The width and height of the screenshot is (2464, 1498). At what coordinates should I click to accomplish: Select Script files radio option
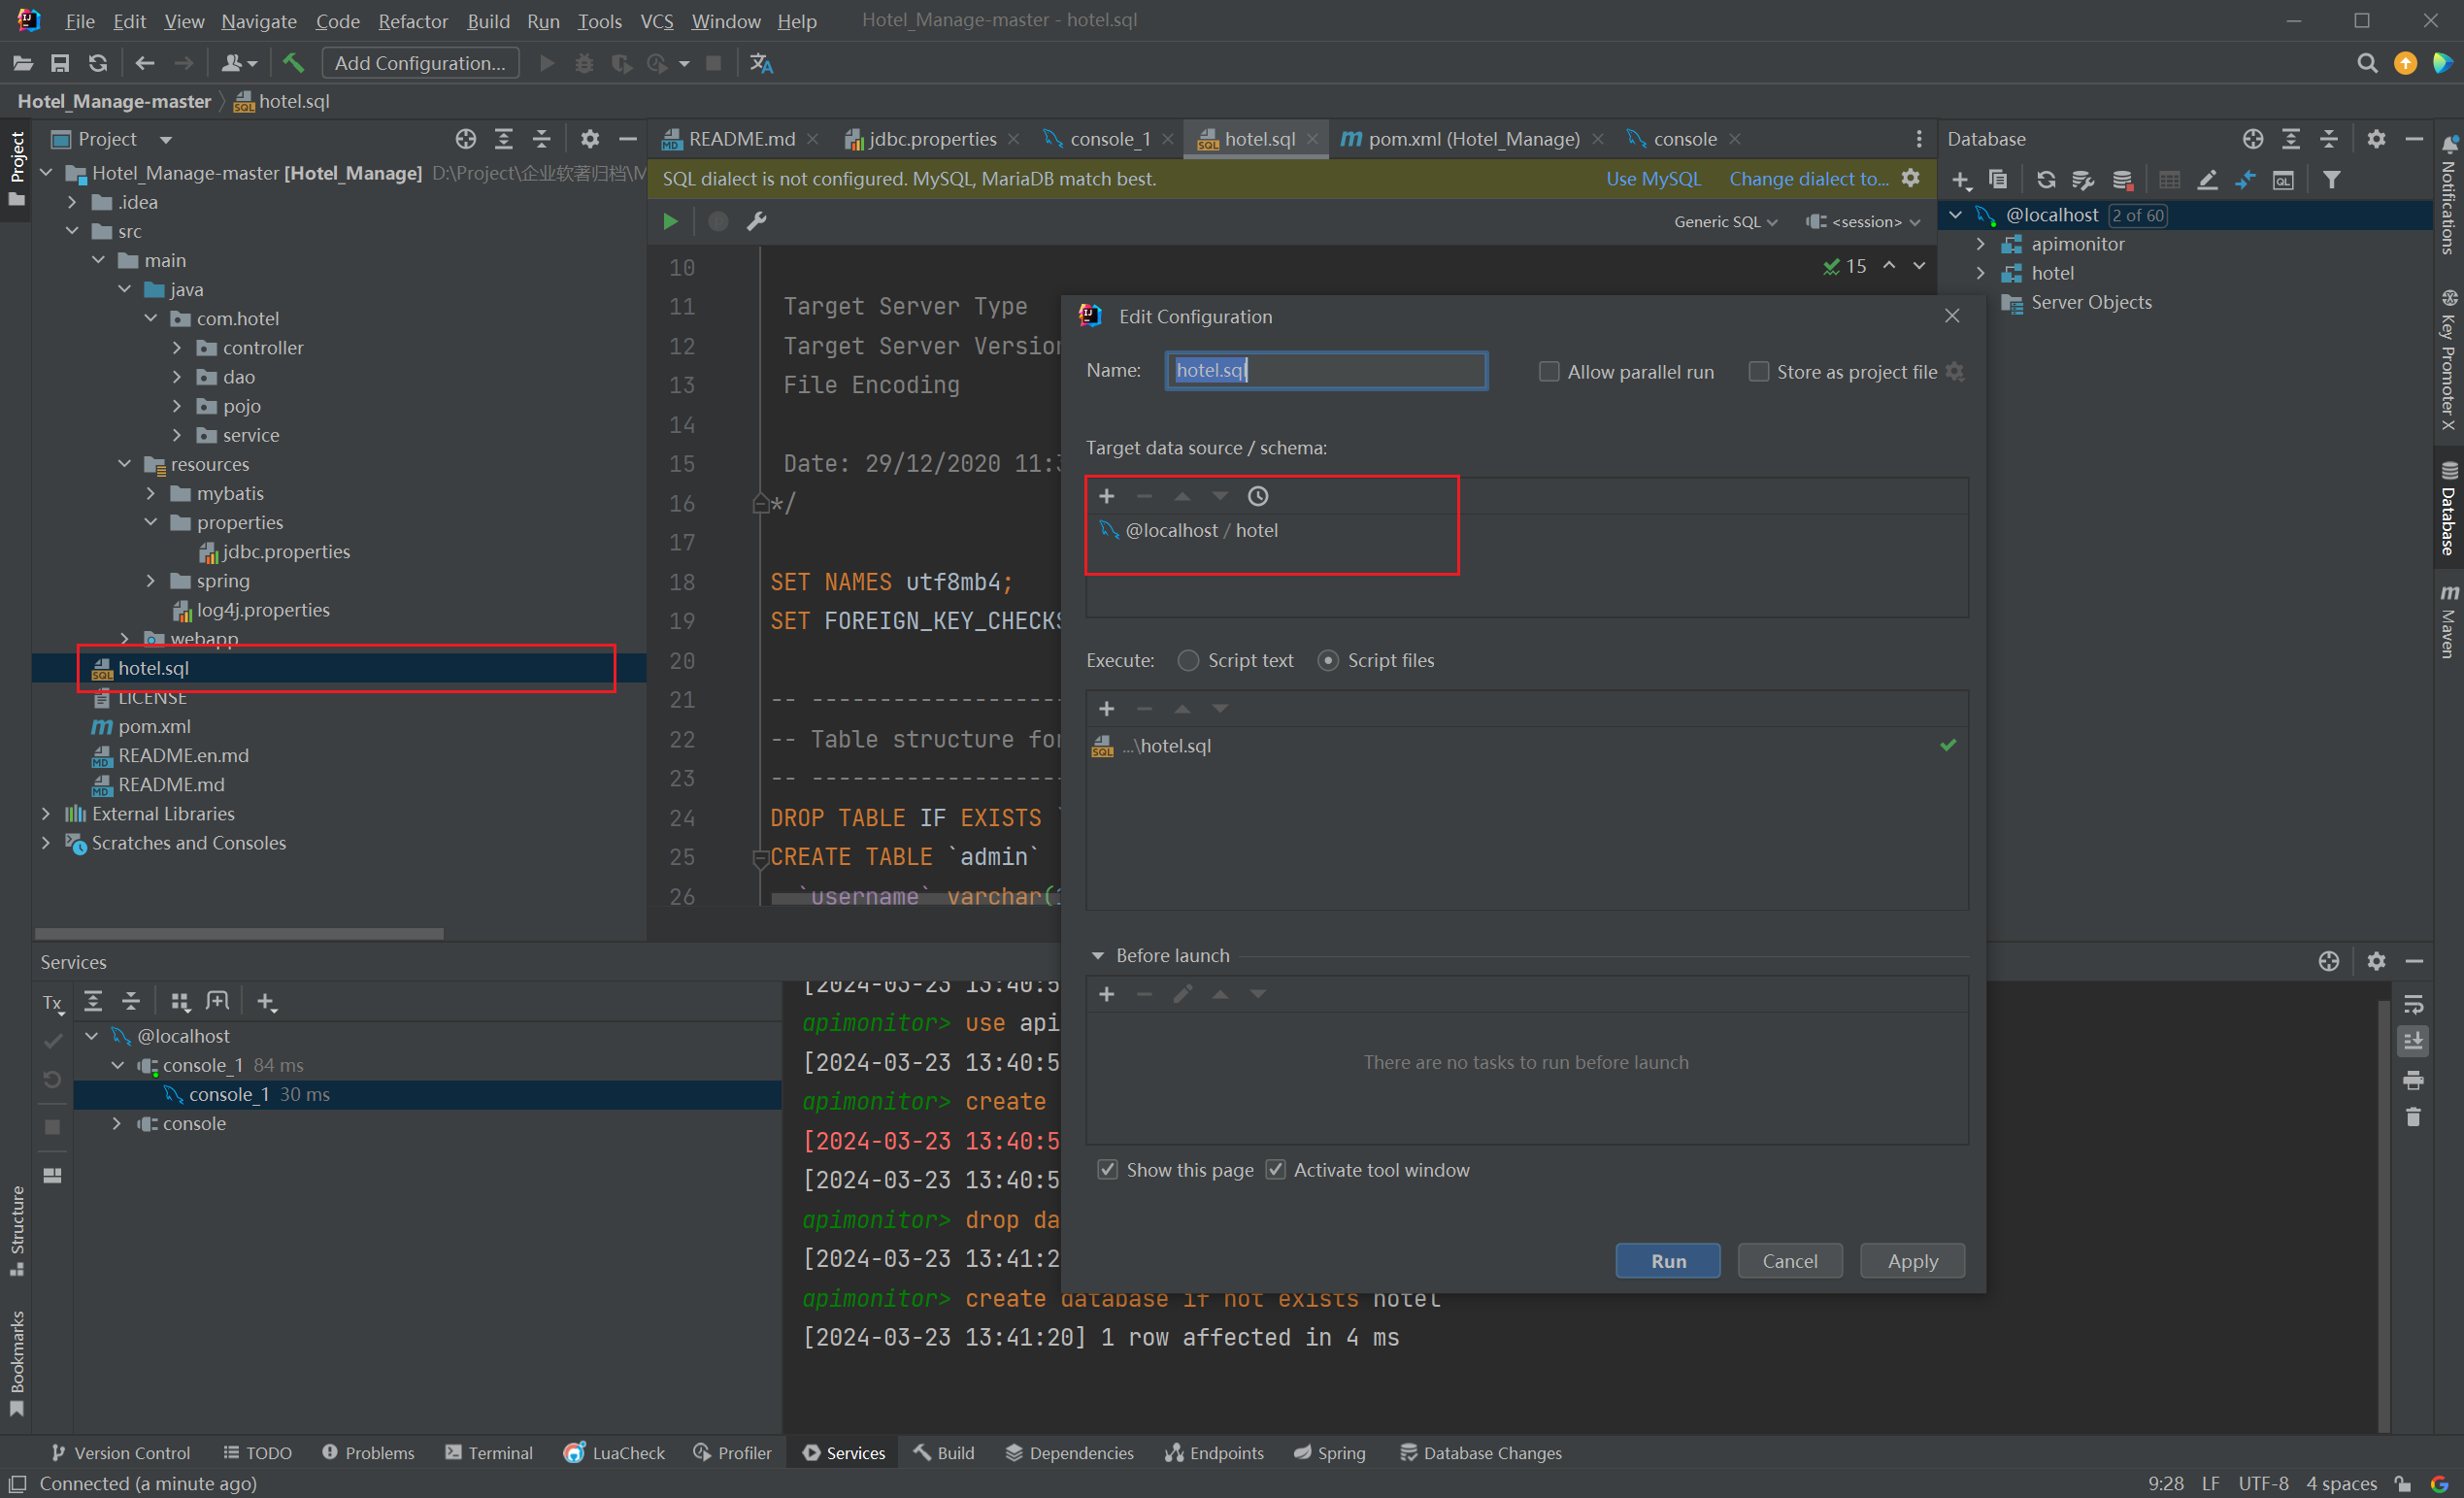[1327, 660]
